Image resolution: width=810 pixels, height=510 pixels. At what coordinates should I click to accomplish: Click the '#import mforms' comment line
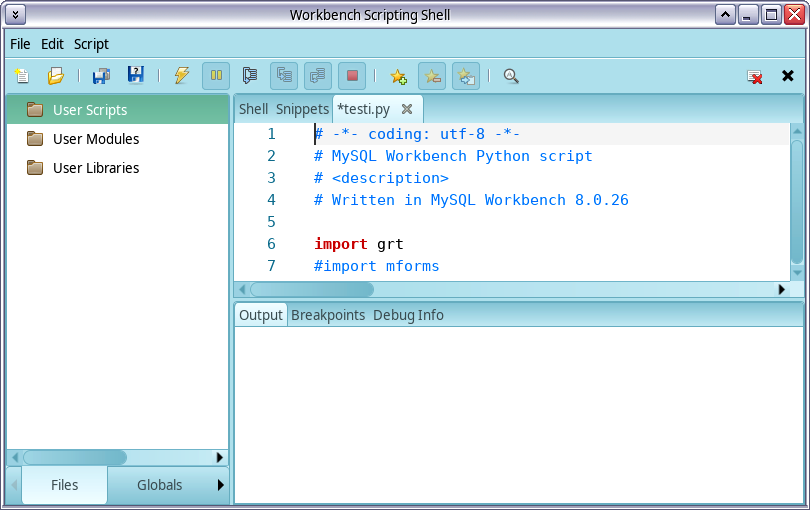(377, 266)
